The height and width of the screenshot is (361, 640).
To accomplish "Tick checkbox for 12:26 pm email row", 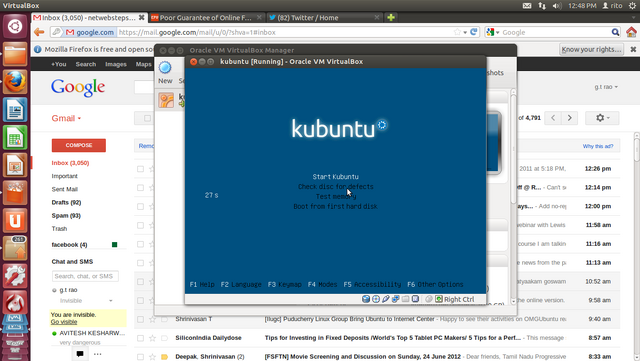I will tap(140, 169).
